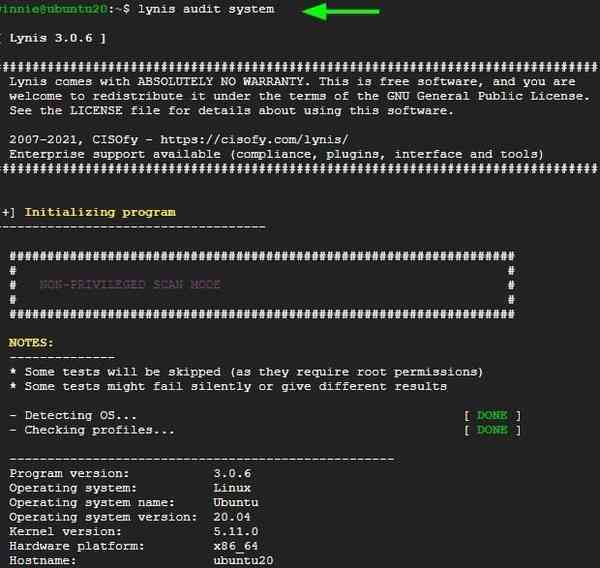Click the 'Hardware platform:' label

coord(77,546)
